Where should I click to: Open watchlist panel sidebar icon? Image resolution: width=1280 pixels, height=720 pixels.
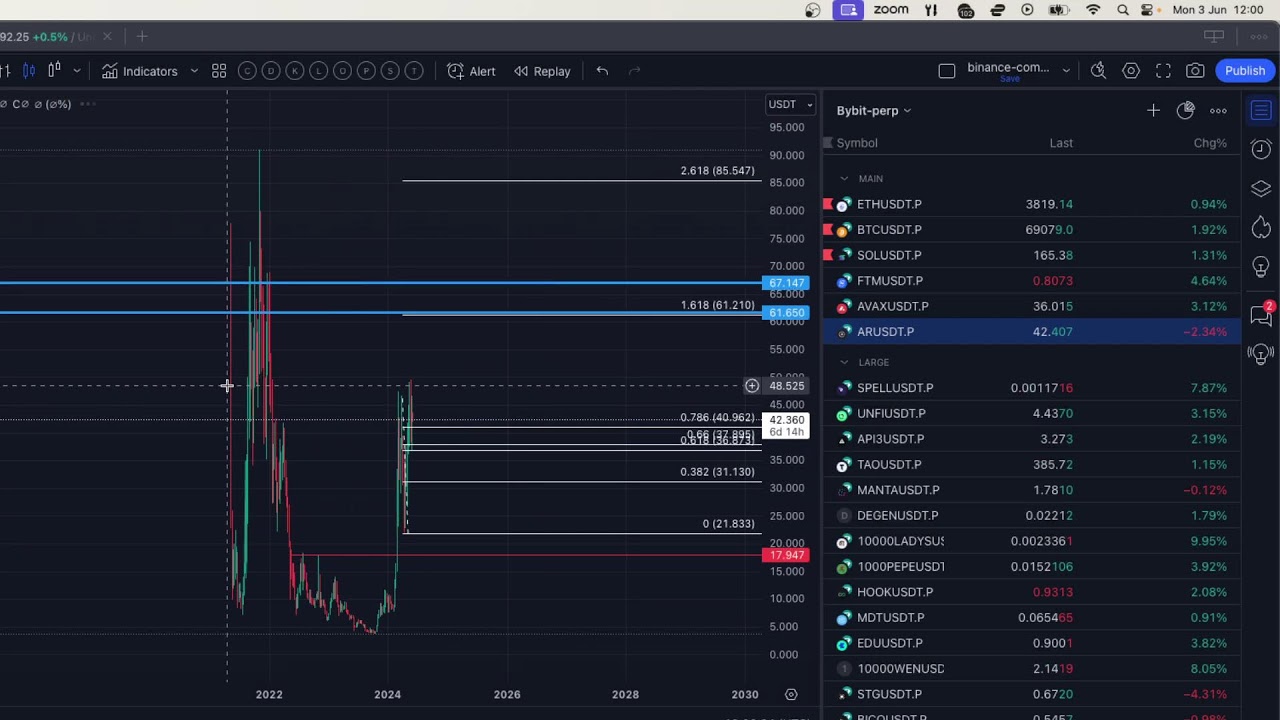(x=1261, y=110)
